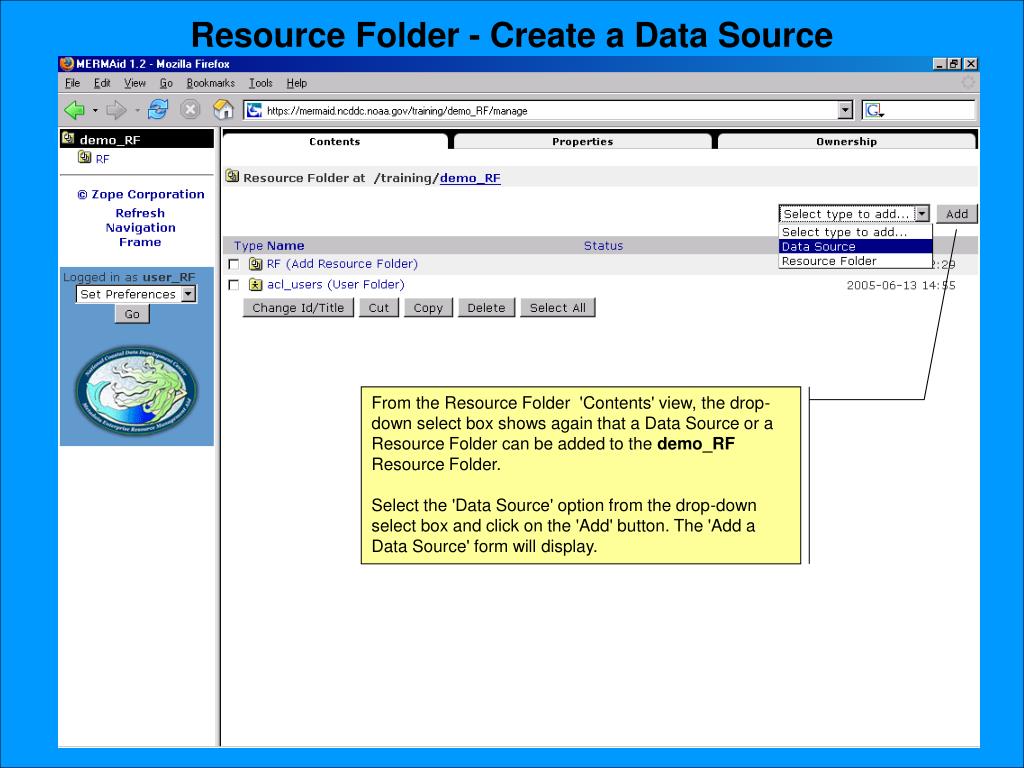This screenshot has width=1024, height=768.
Task: Open the Ownership tab
Action: click(846, 142)
